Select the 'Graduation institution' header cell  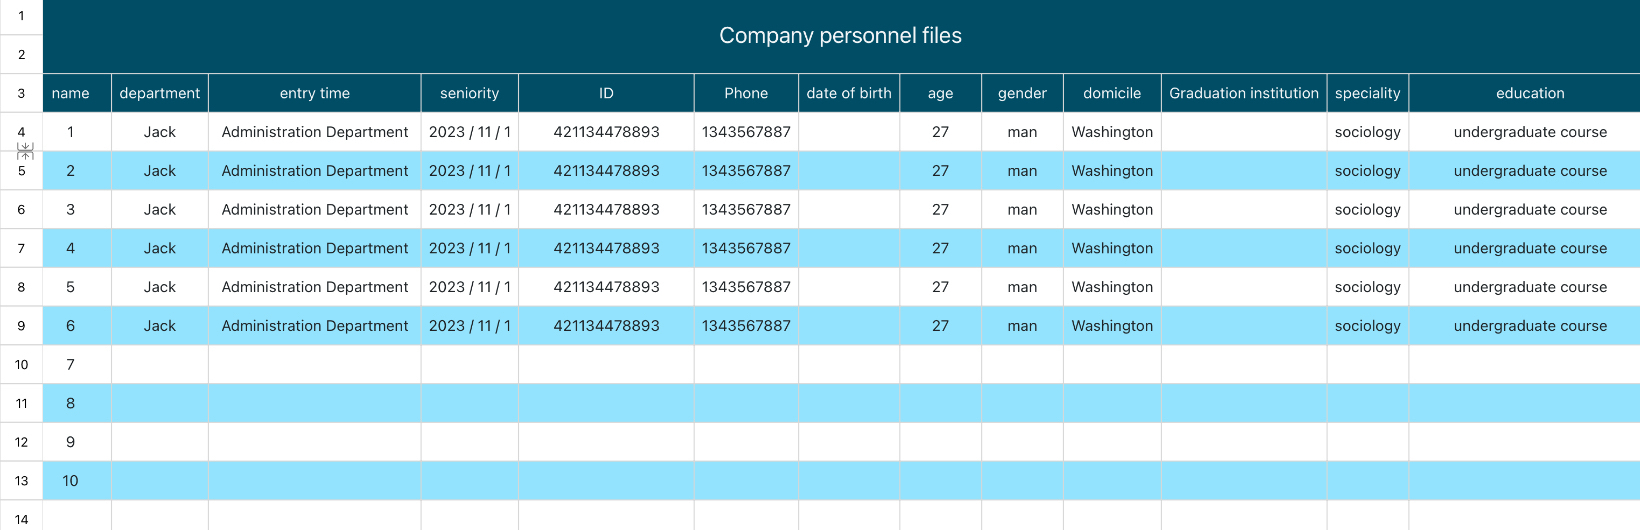[1244, 93]
